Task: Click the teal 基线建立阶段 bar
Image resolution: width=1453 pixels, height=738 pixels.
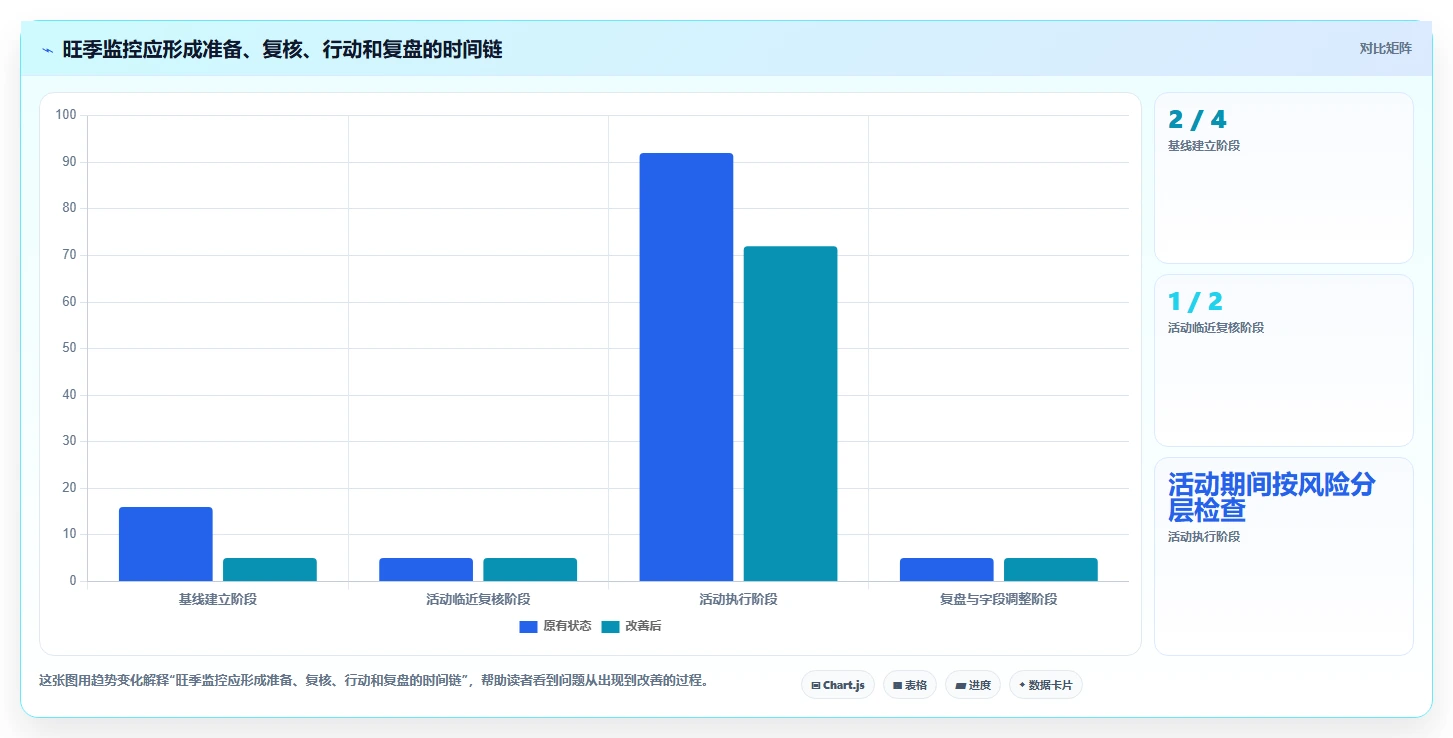Action: 270,570
